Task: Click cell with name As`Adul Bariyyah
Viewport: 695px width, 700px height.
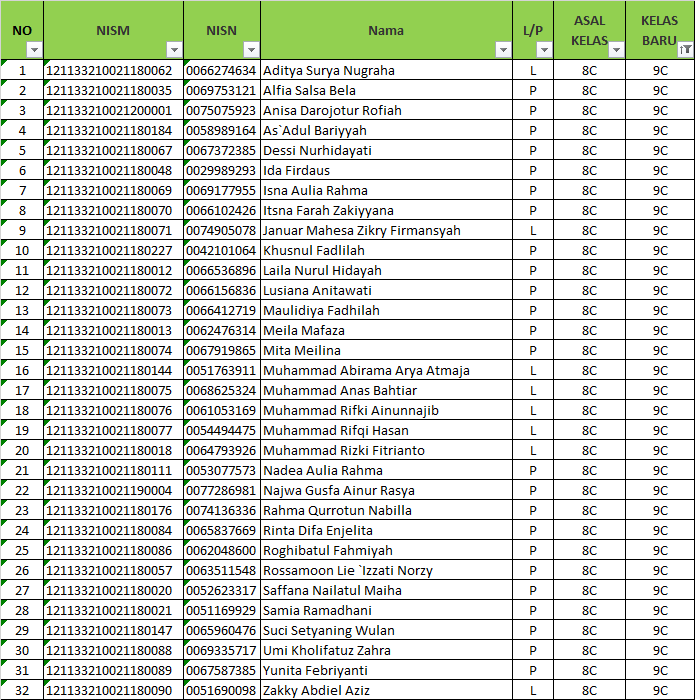Action: point(386,131)
